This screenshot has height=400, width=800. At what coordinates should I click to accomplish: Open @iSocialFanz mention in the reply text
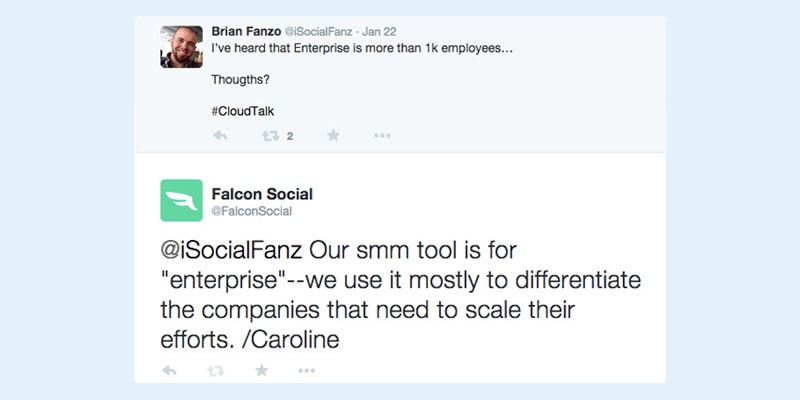(x=232, y=251)
